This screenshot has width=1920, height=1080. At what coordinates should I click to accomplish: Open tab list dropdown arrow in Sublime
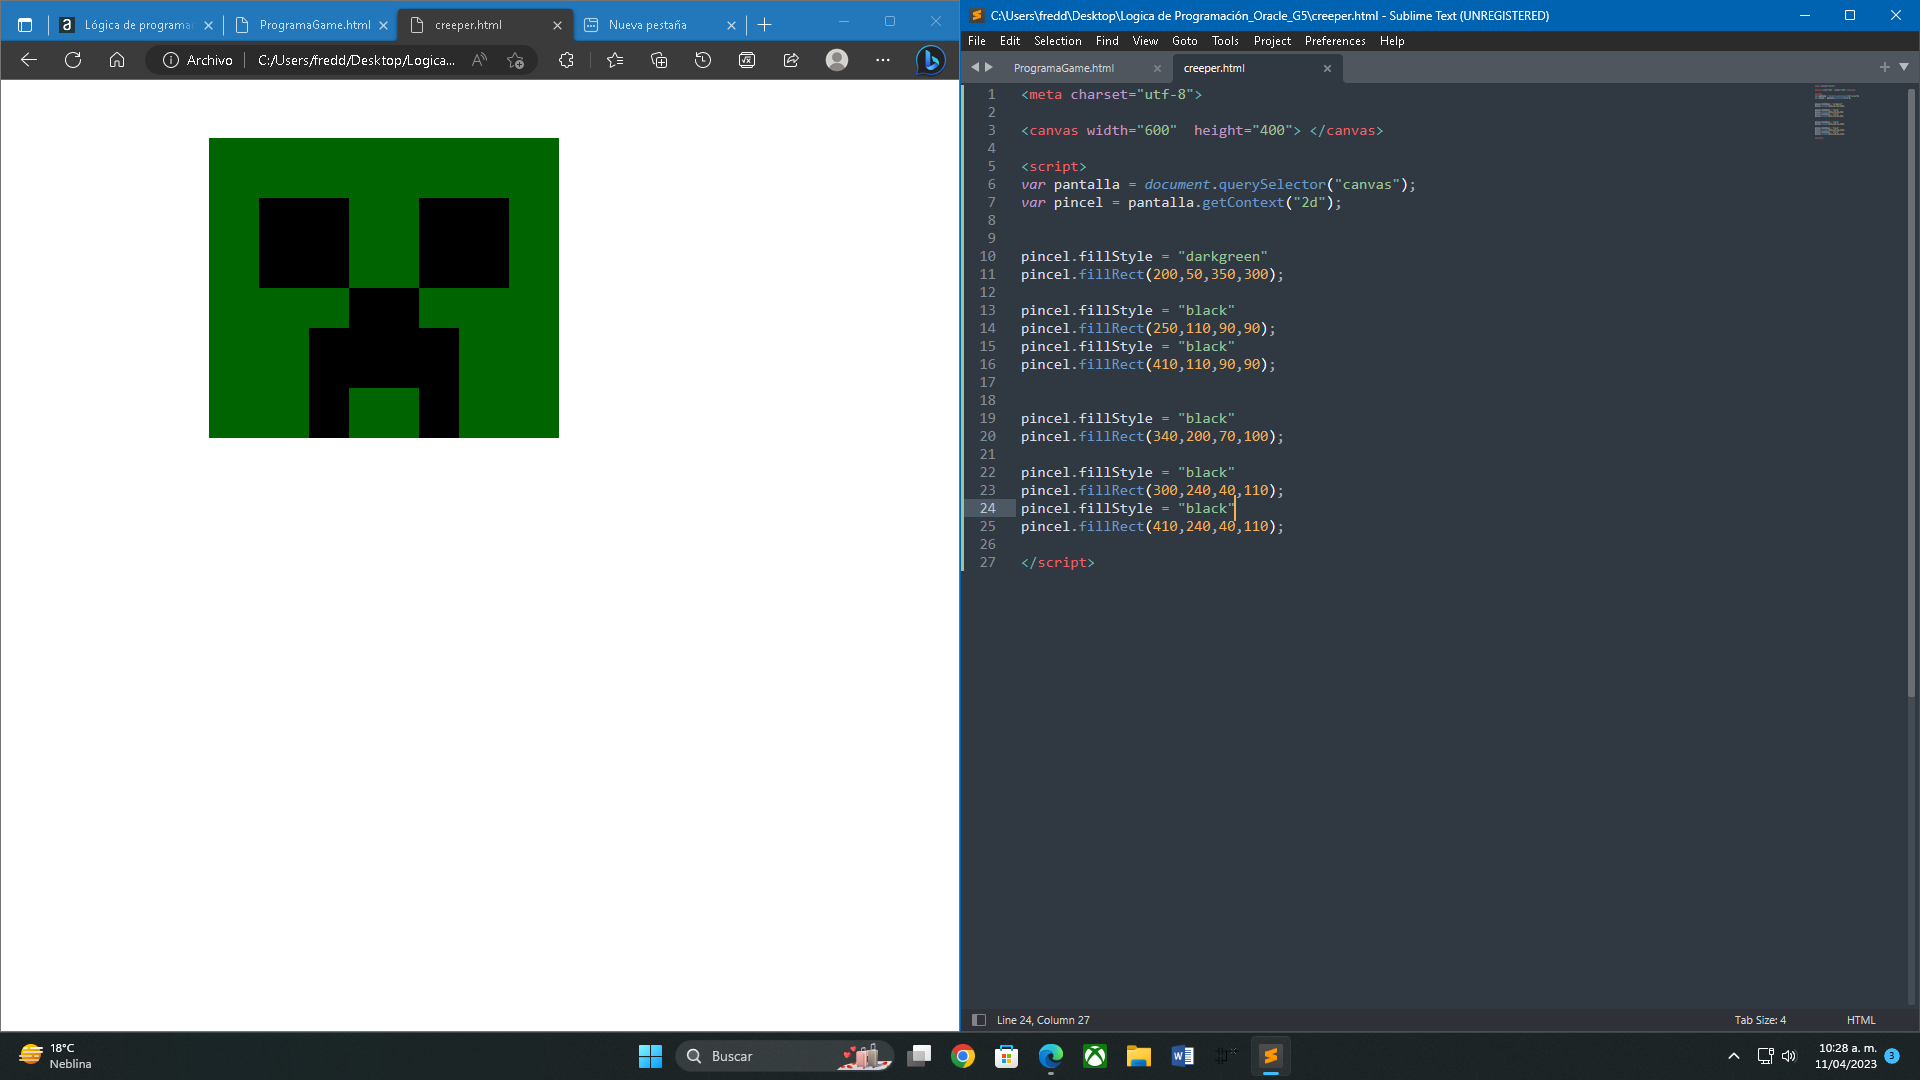point(1904,67)
